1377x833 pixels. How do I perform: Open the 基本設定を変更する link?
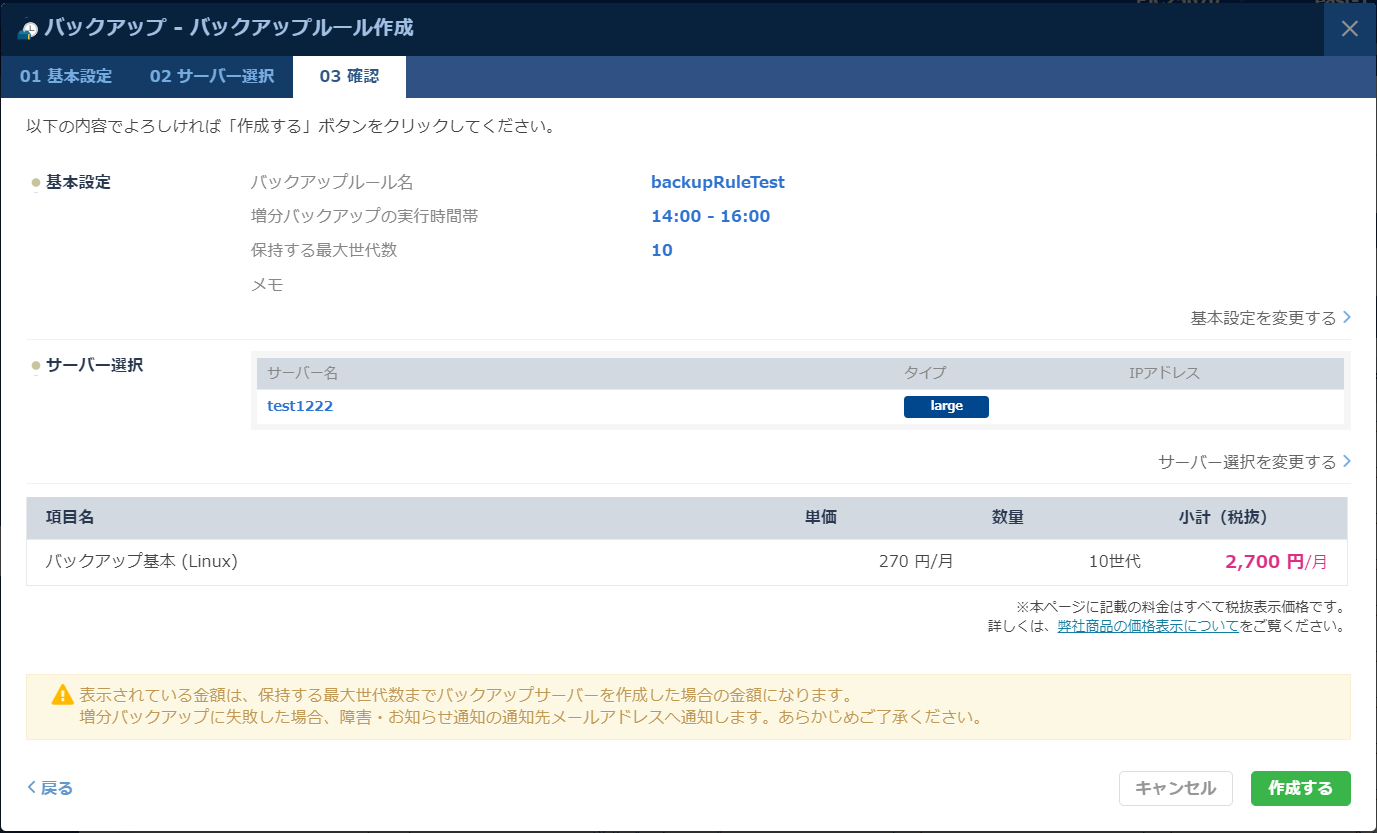click(x=1262, y=318)
